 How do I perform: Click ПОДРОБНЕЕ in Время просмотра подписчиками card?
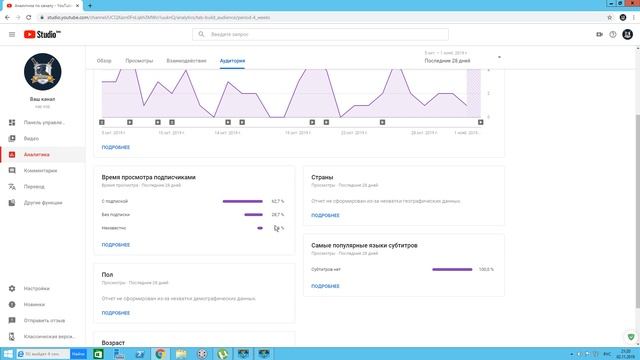click(x=116, y=245)
